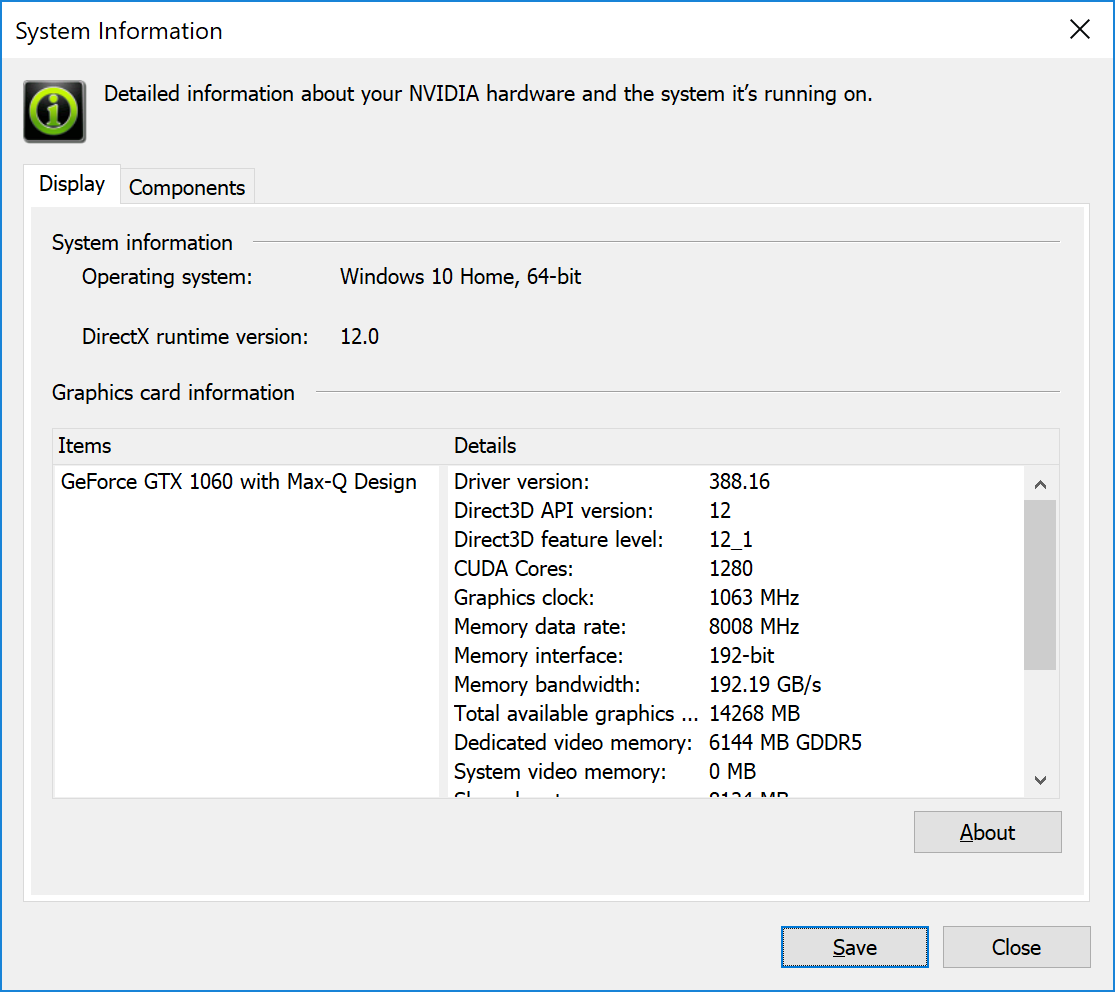Select the Direct3D API version row
The image size is (1115, 992).
[x=736, y=511]
